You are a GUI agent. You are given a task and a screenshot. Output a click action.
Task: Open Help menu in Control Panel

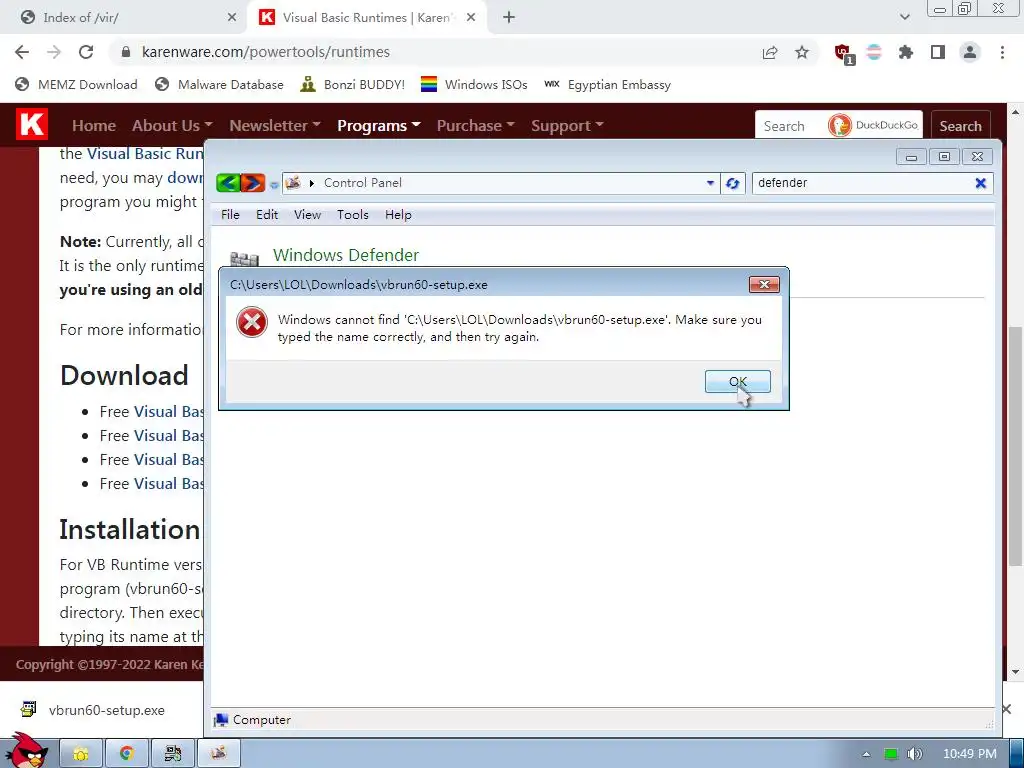[398, 215]
